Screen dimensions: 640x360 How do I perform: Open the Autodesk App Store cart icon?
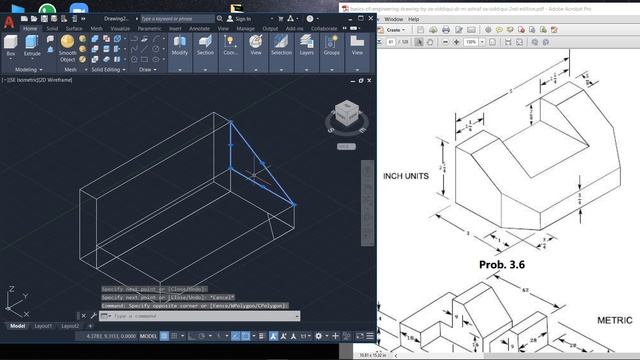(x=280, y=19)
